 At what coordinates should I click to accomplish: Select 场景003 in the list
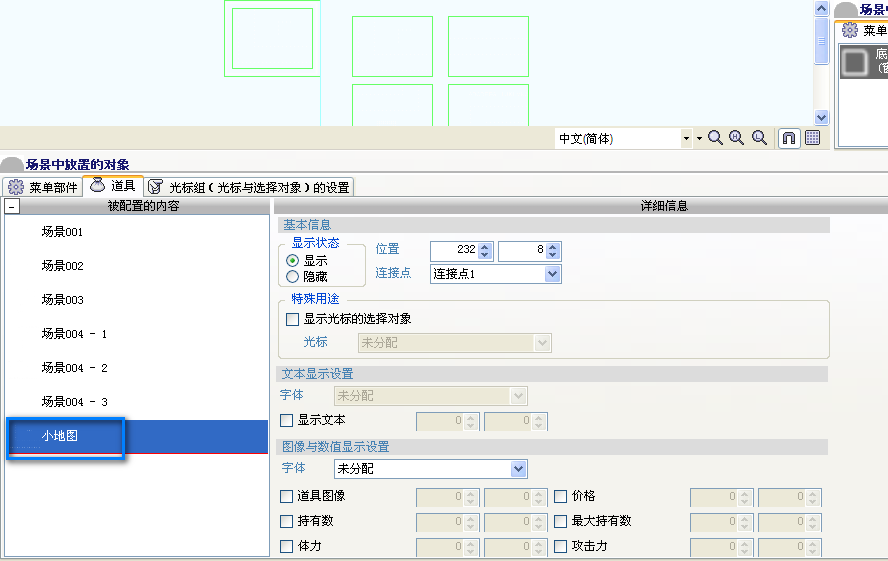pos(136,299)
